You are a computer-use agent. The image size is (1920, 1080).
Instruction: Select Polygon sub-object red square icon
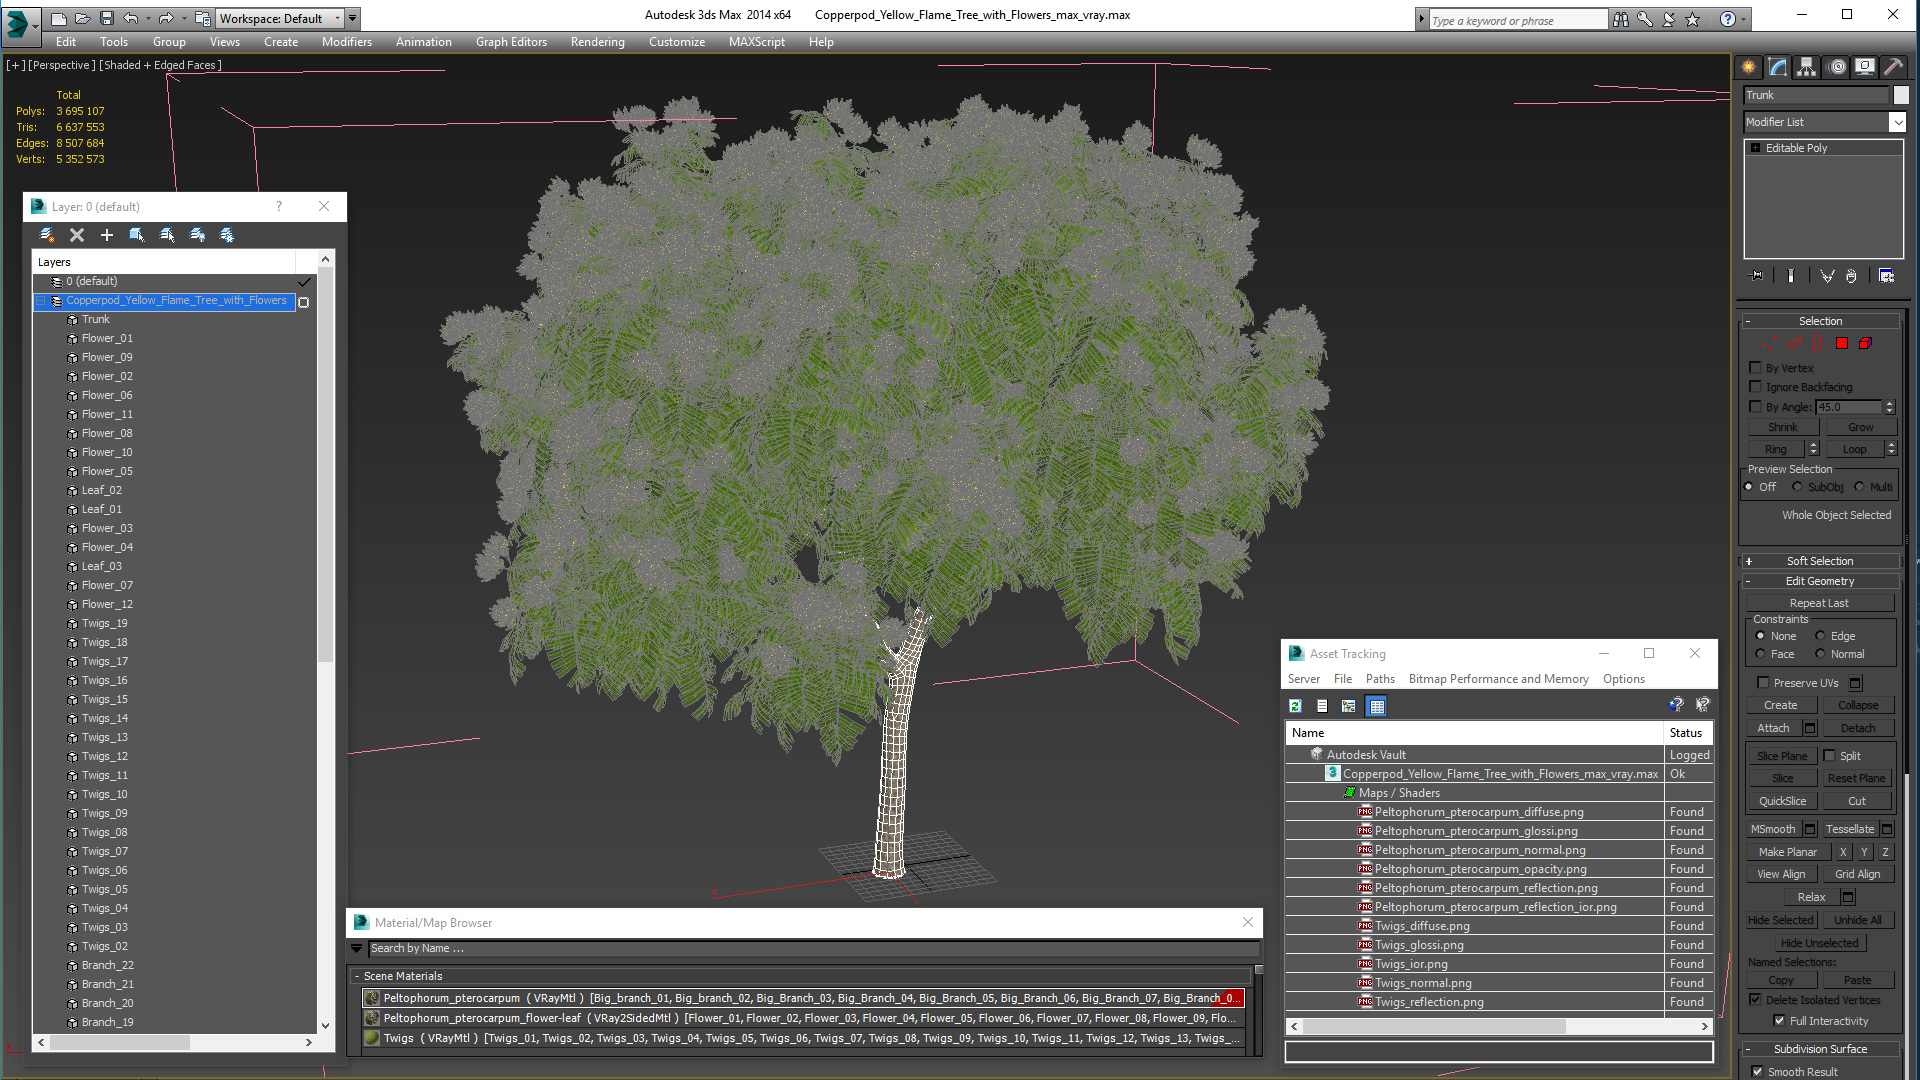tap(1842, 343)
